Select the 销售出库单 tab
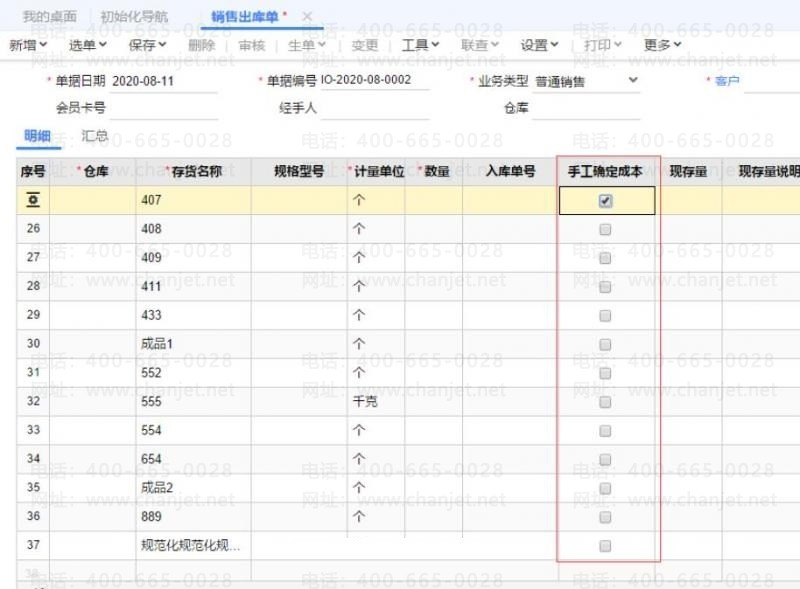This screenshot has height=589, width=800. click(x=244, y=16)
